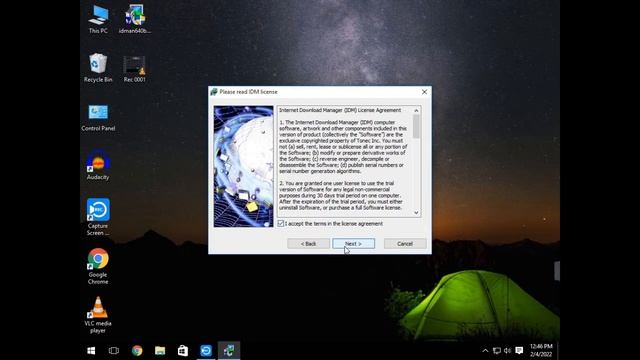This screenshot has height=360, width=640.
Task: Click the license text scroll down arrow
Action: click(416, 213)
